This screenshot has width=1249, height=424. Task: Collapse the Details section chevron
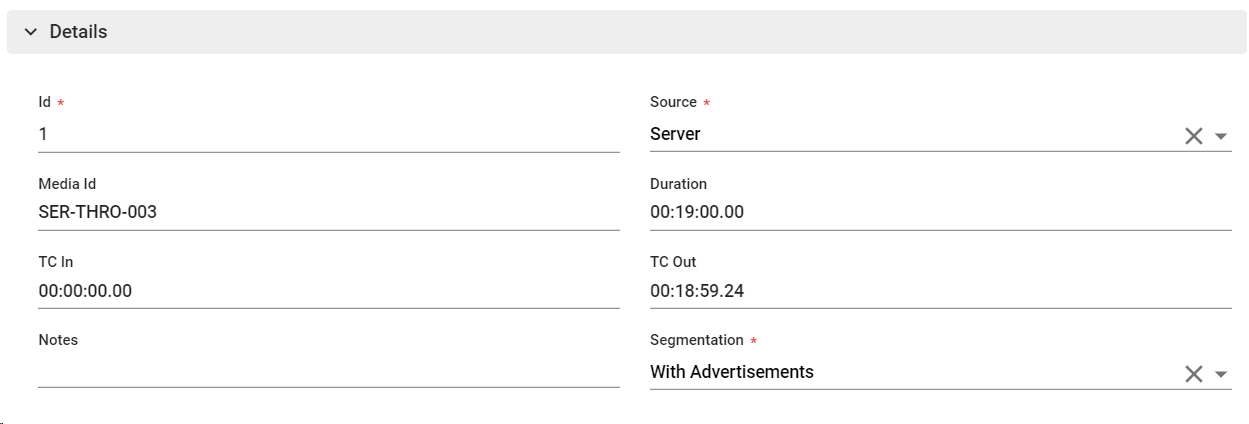pos(30,32)
